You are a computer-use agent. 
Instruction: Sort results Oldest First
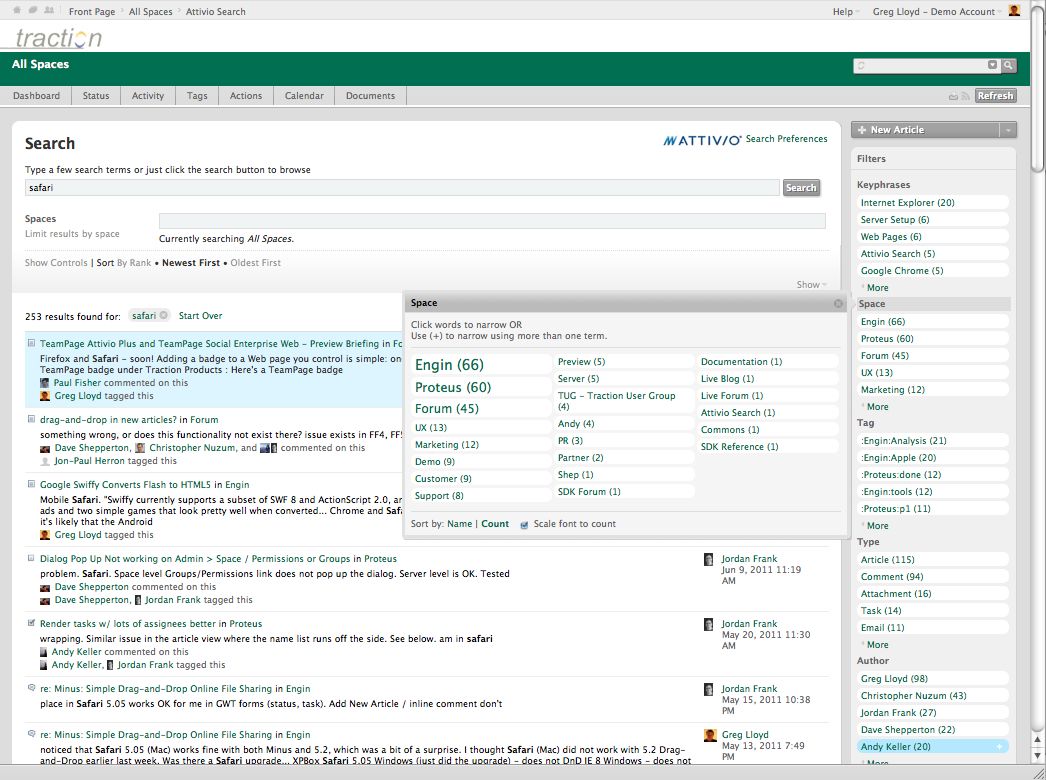255,263
